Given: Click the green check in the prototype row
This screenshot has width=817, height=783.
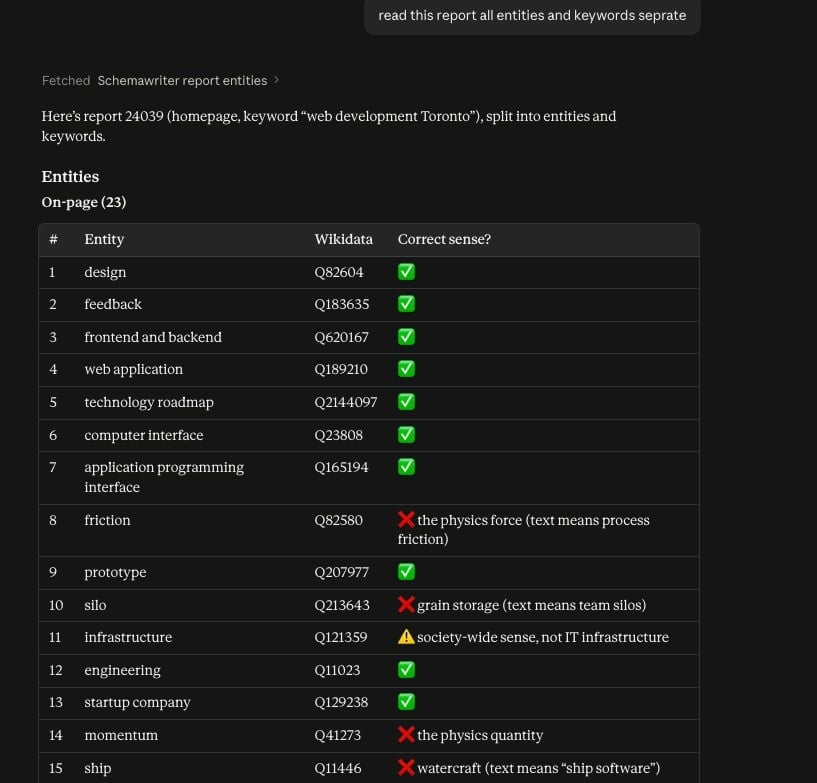Looking at the screenshot, I should 406,572.
